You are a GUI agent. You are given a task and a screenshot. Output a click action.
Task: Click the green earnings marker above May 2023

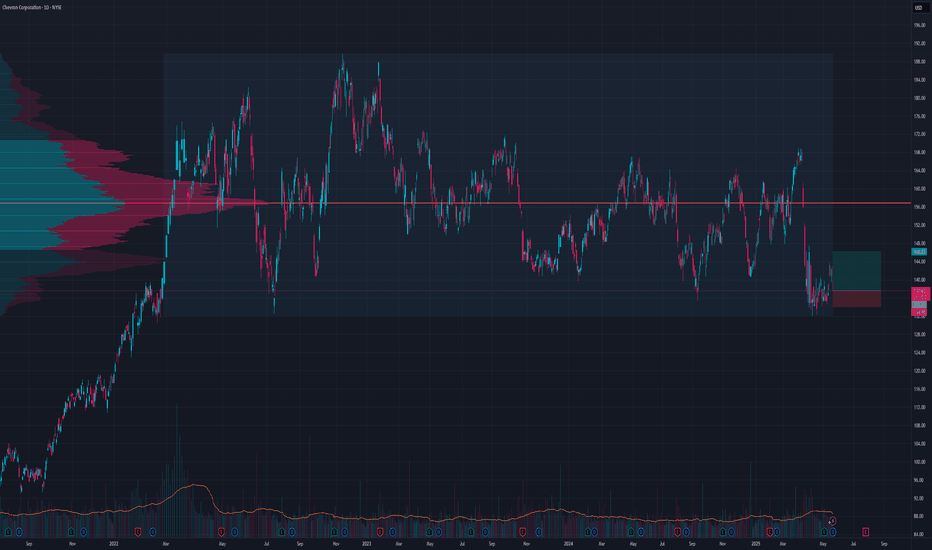coord(429,532)
